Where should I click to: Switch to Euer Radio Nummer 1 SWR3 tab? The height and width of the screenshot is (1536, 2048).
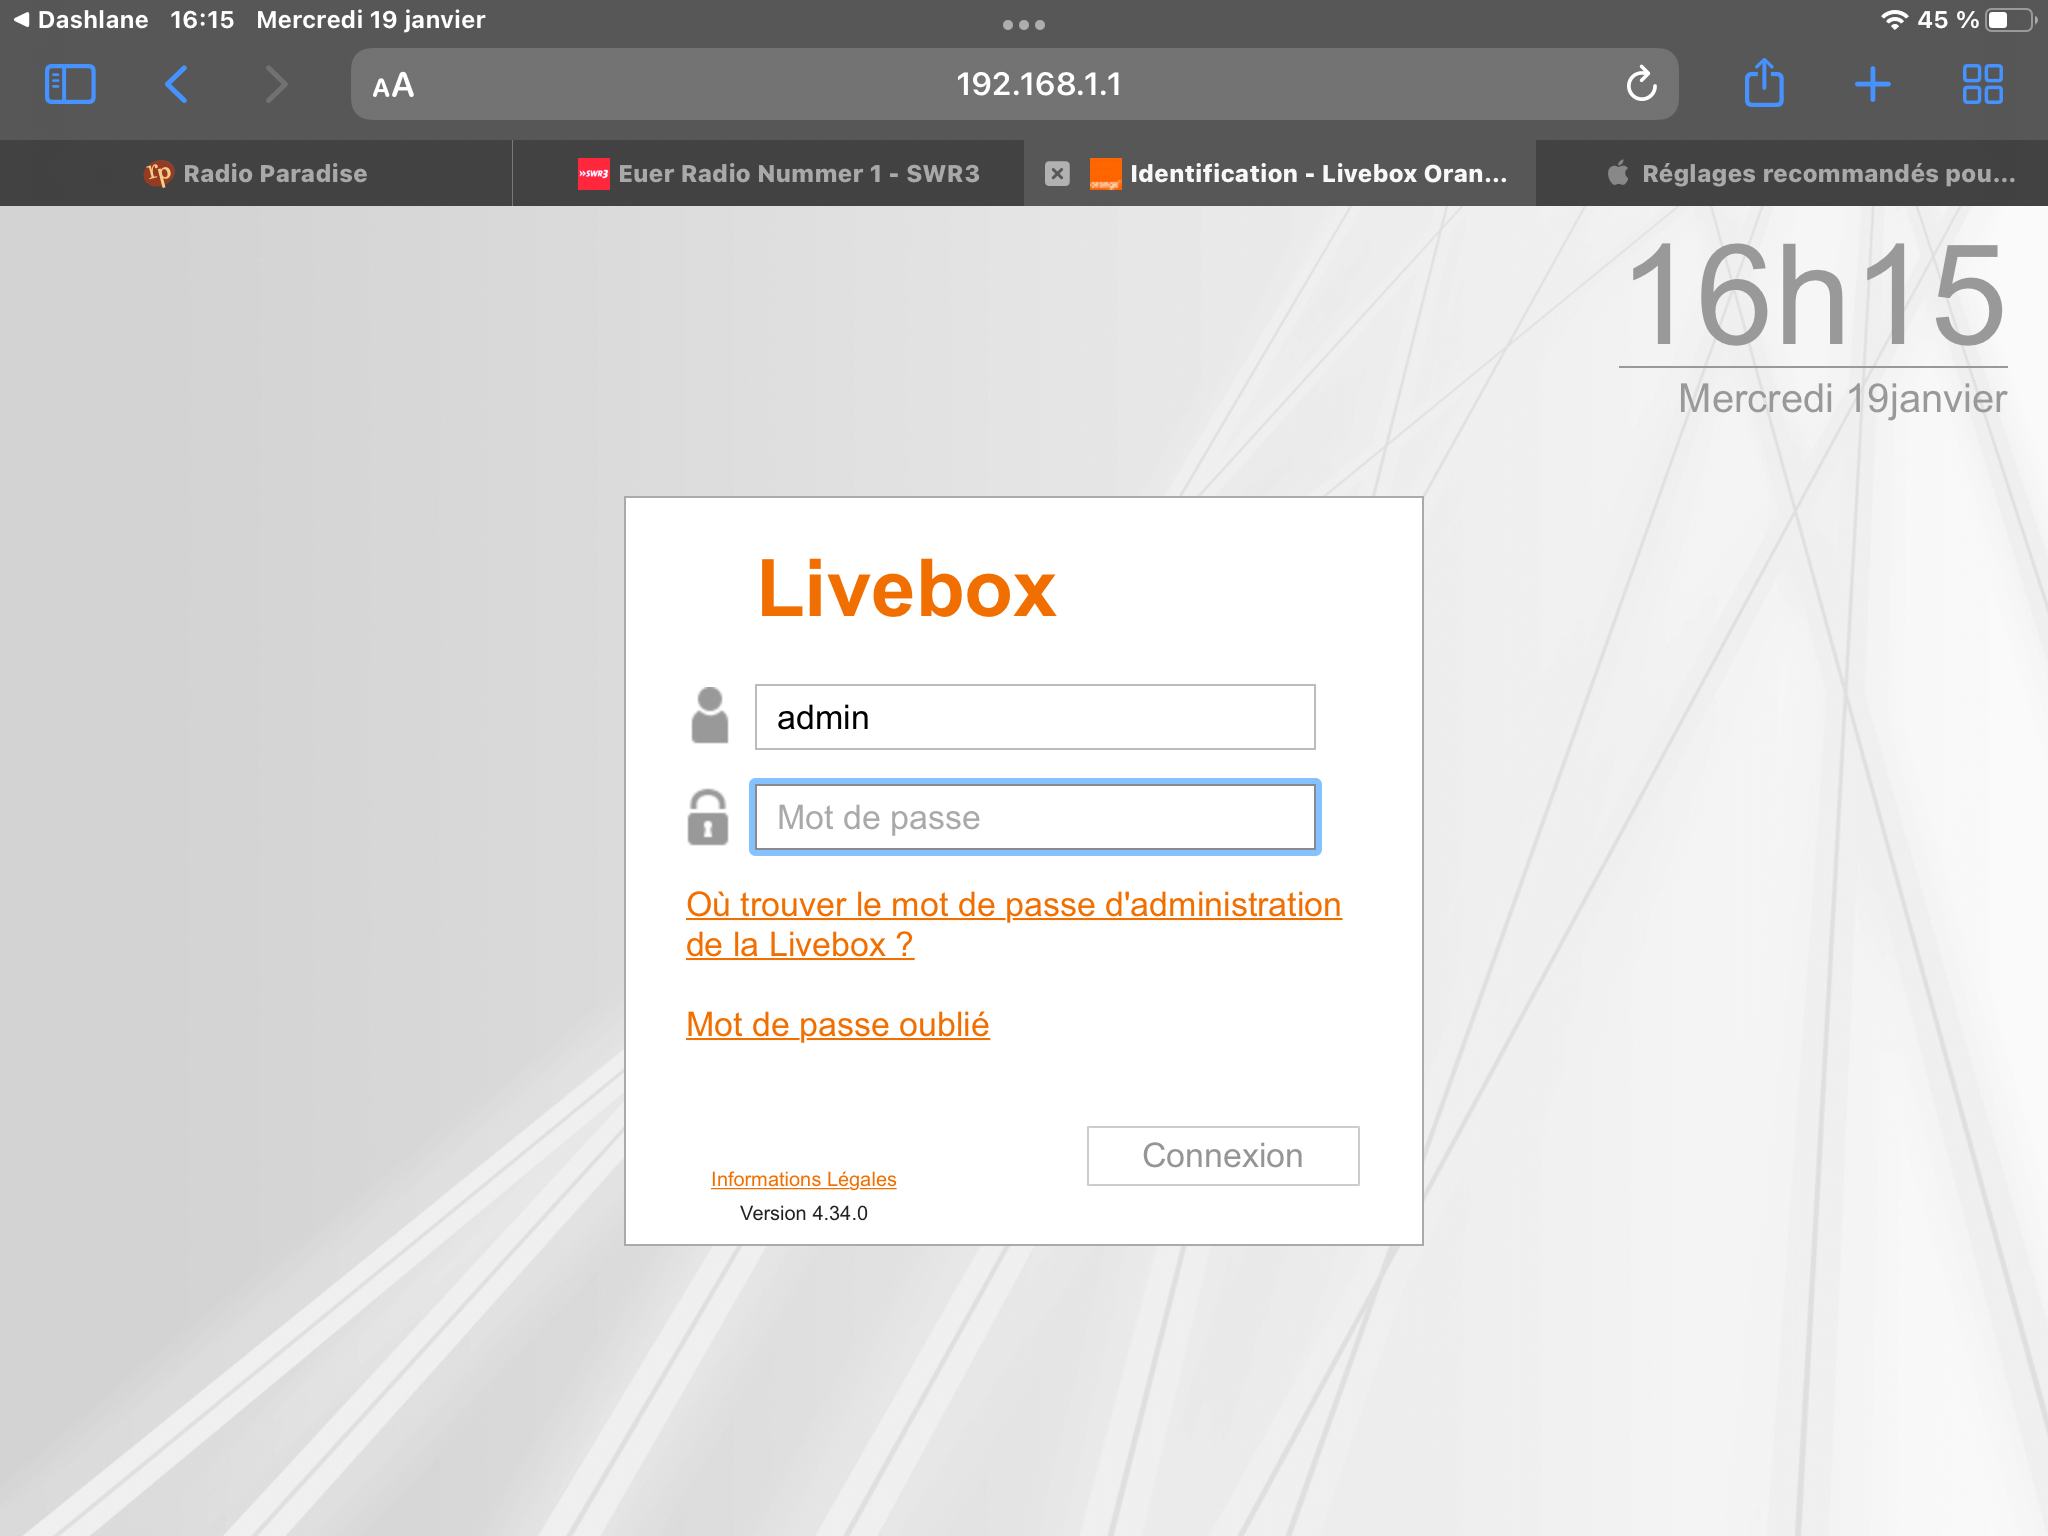[x=778, y=173]
